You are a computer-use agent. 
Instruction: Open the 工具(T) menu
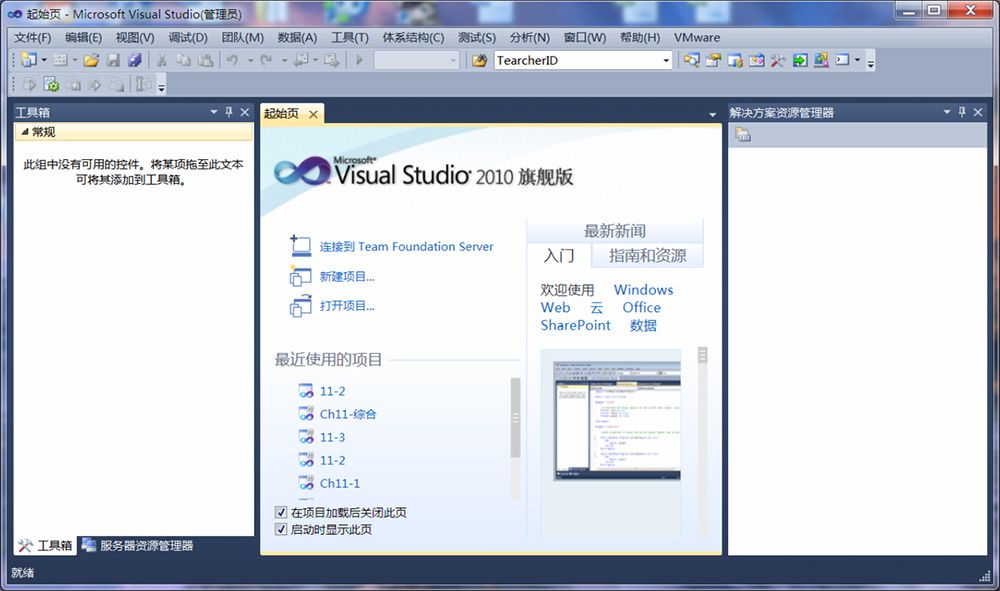[x=349, y=38]
